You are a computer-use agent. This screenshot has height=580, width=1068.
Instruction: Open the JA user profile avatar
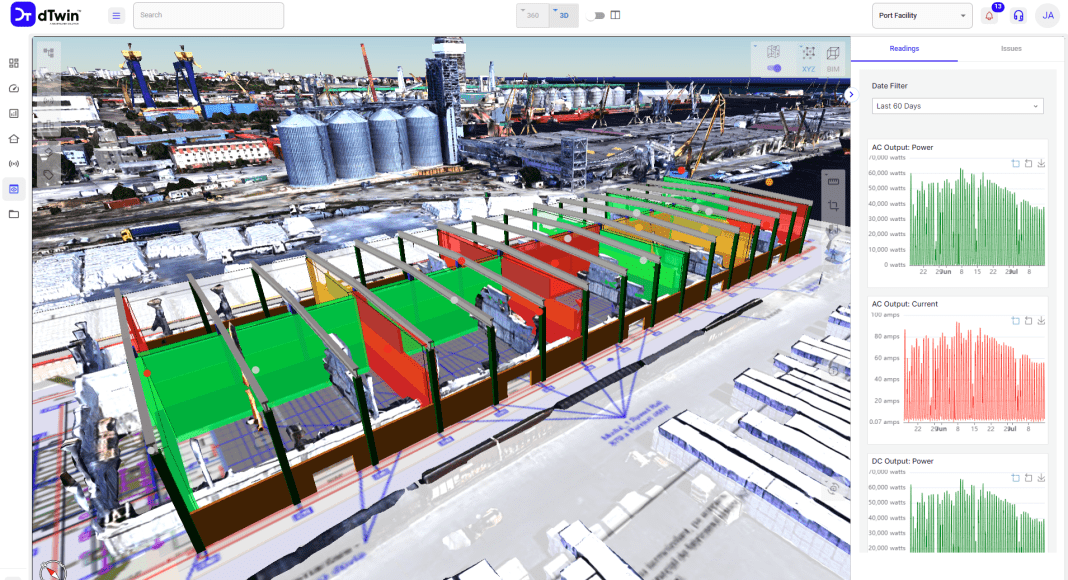1047,15
